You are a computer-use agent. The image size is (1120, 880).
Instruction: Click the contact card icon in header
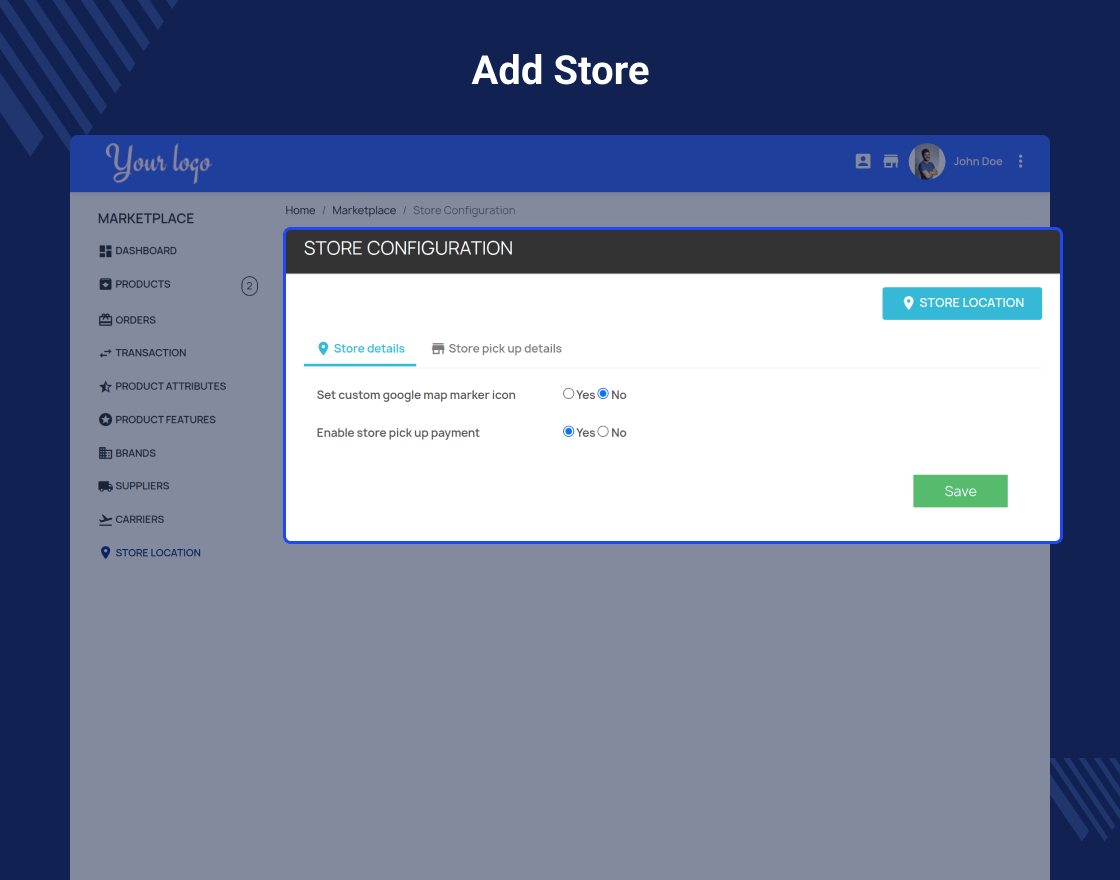[x=863, y=161]
